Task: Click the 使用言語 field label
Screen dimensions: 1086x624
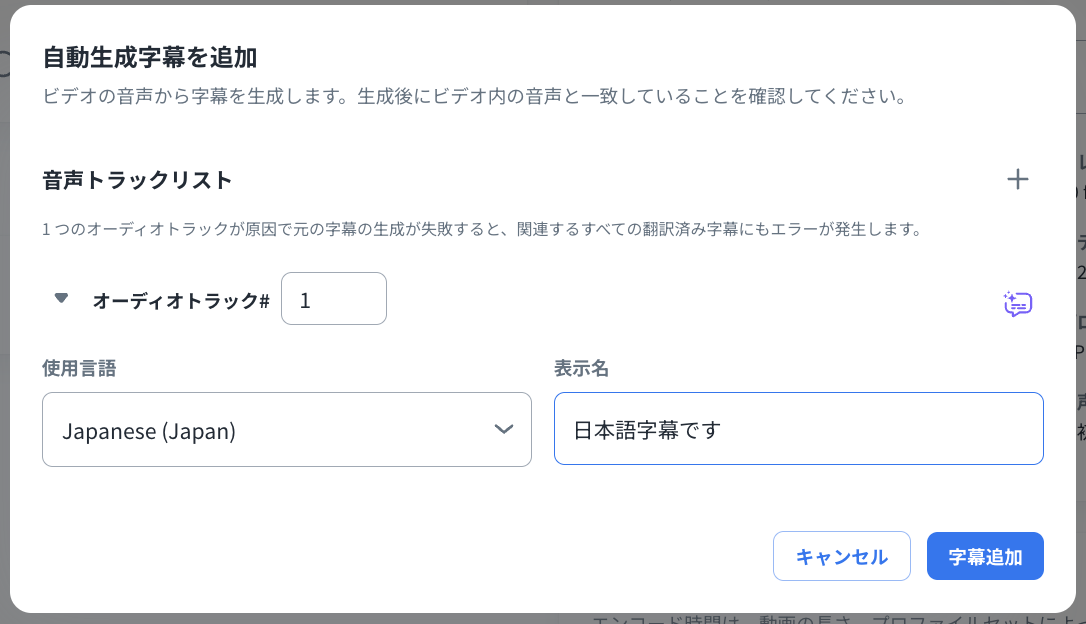Action: [x=79, y=369]
